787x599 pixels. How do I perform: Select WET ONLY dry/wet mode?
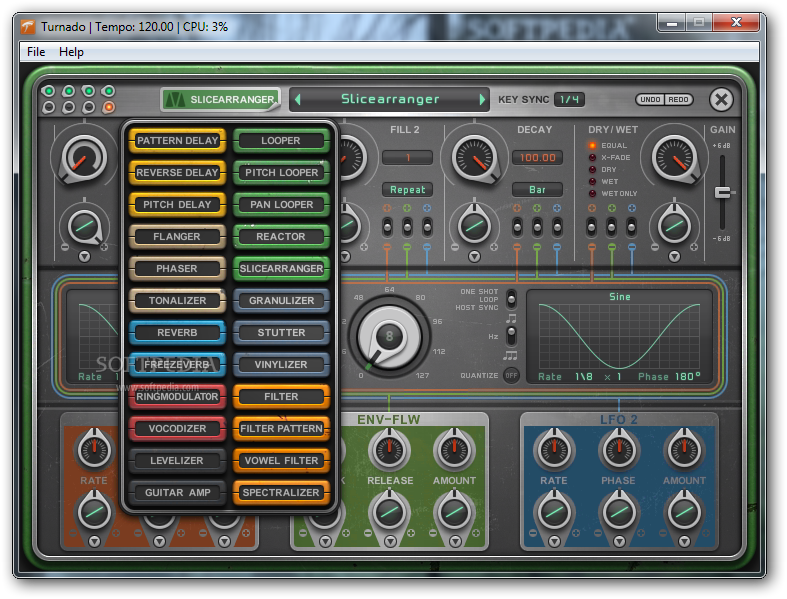(x=613, y=194)
